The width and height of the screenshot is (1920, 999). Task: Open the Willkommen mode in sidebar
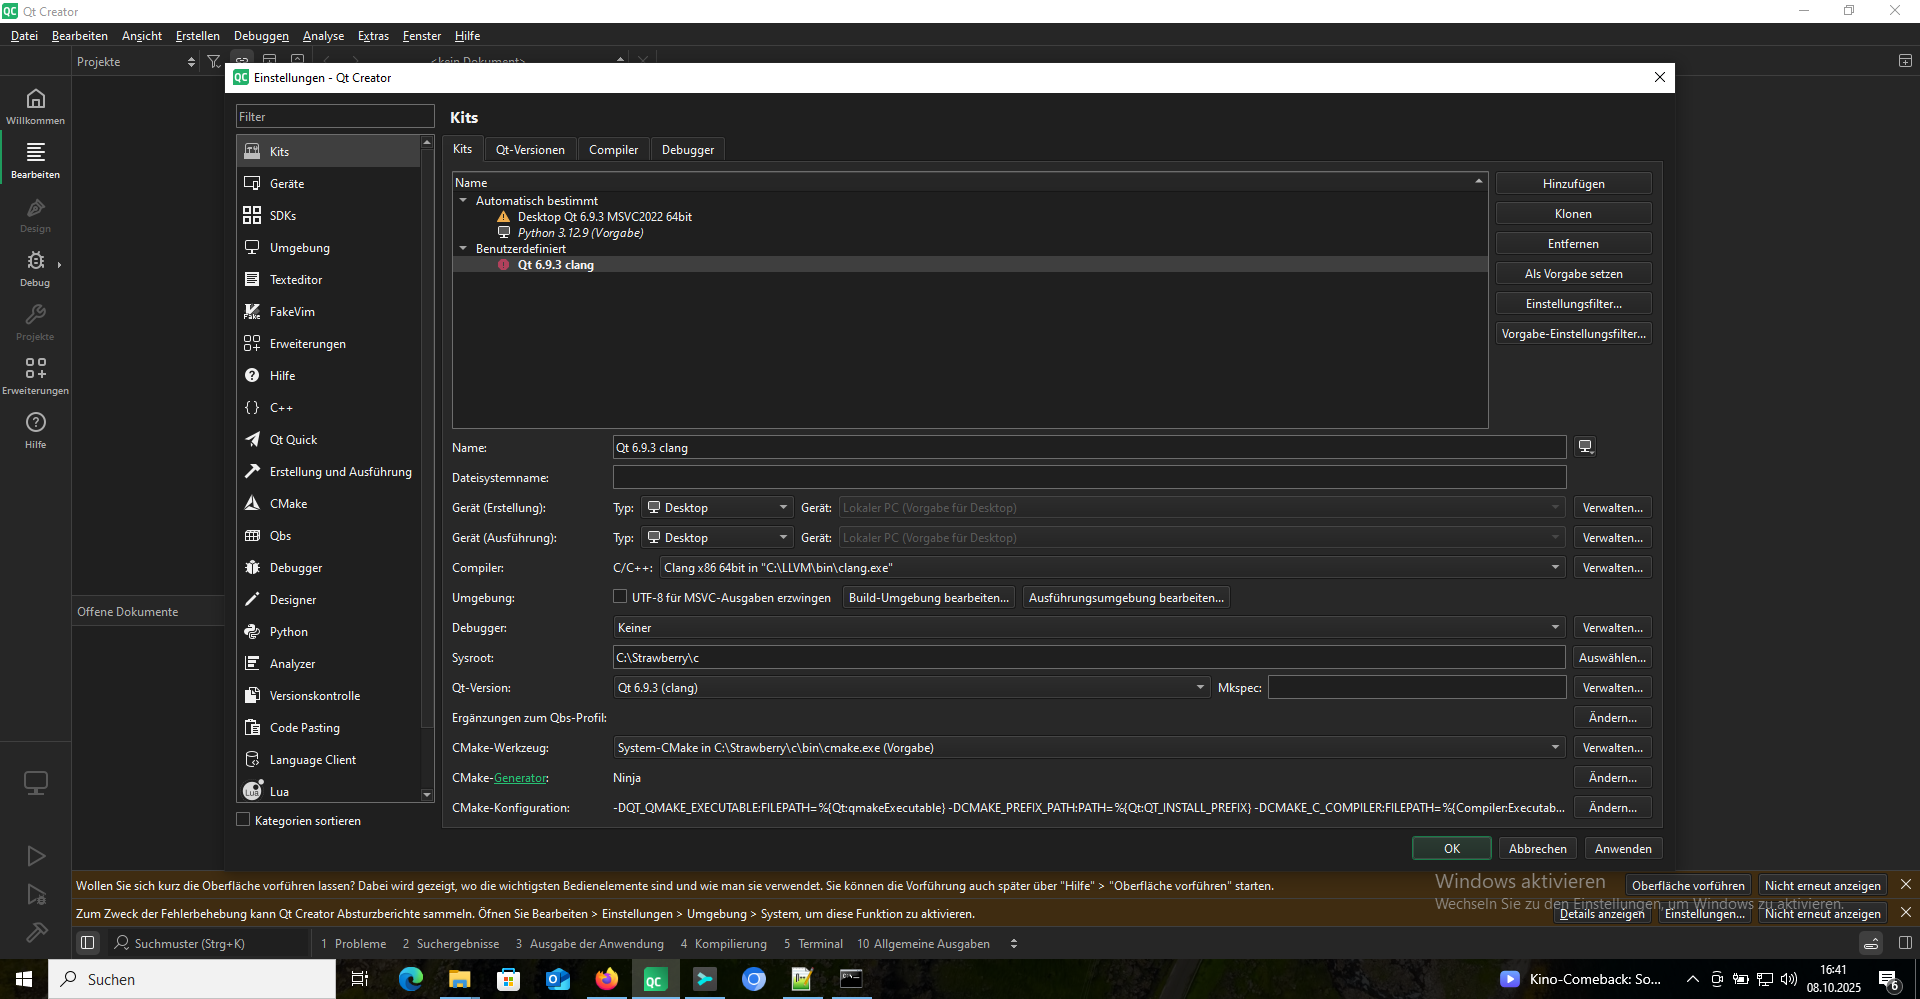click(35, 105)
